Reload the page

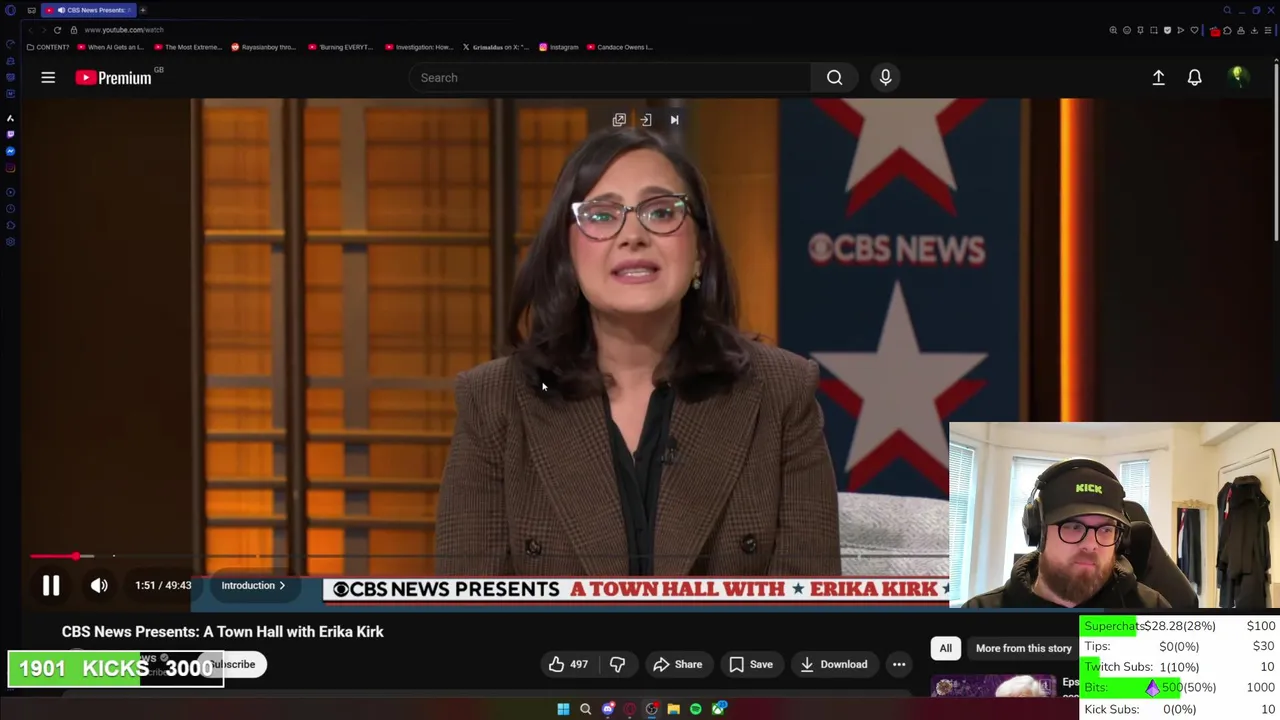click(57, 30)
